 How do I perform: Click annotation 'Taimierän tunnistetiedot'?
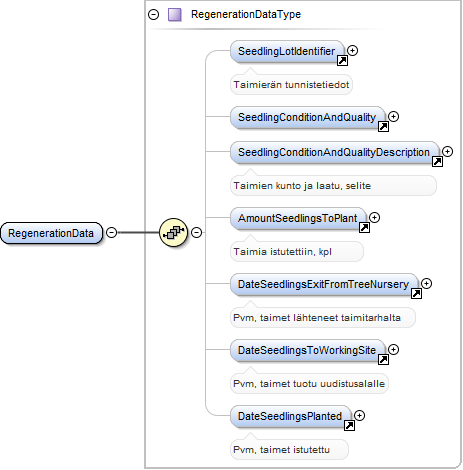(x=291, y=85)
